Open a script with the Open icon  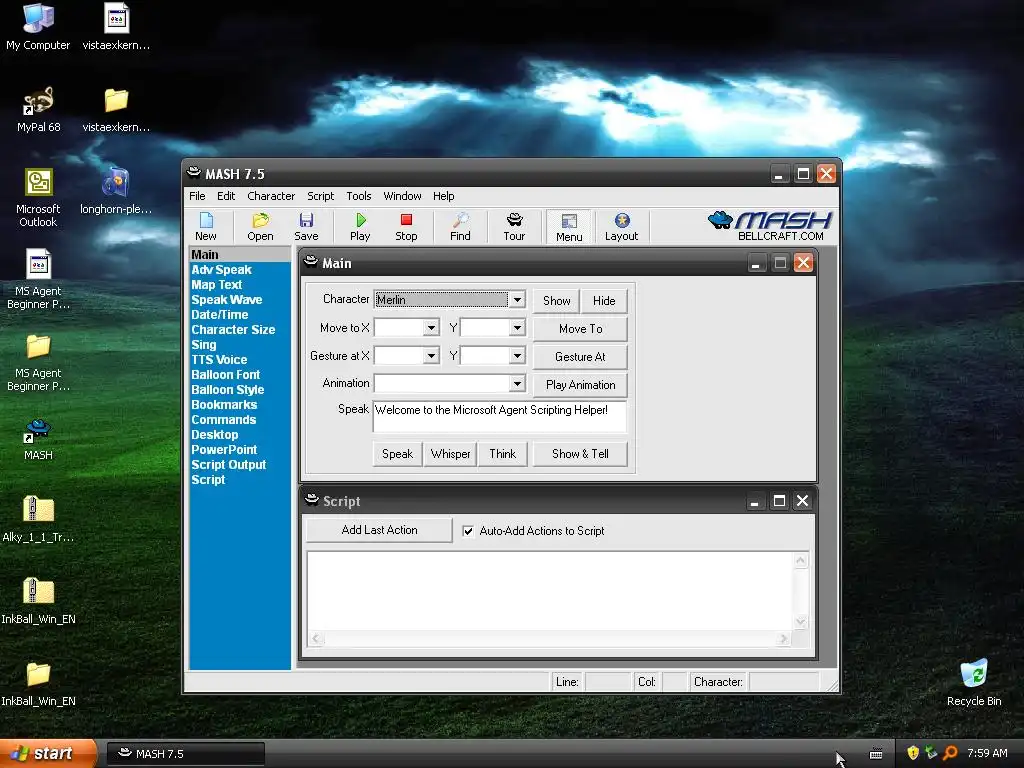click(260, 227)
